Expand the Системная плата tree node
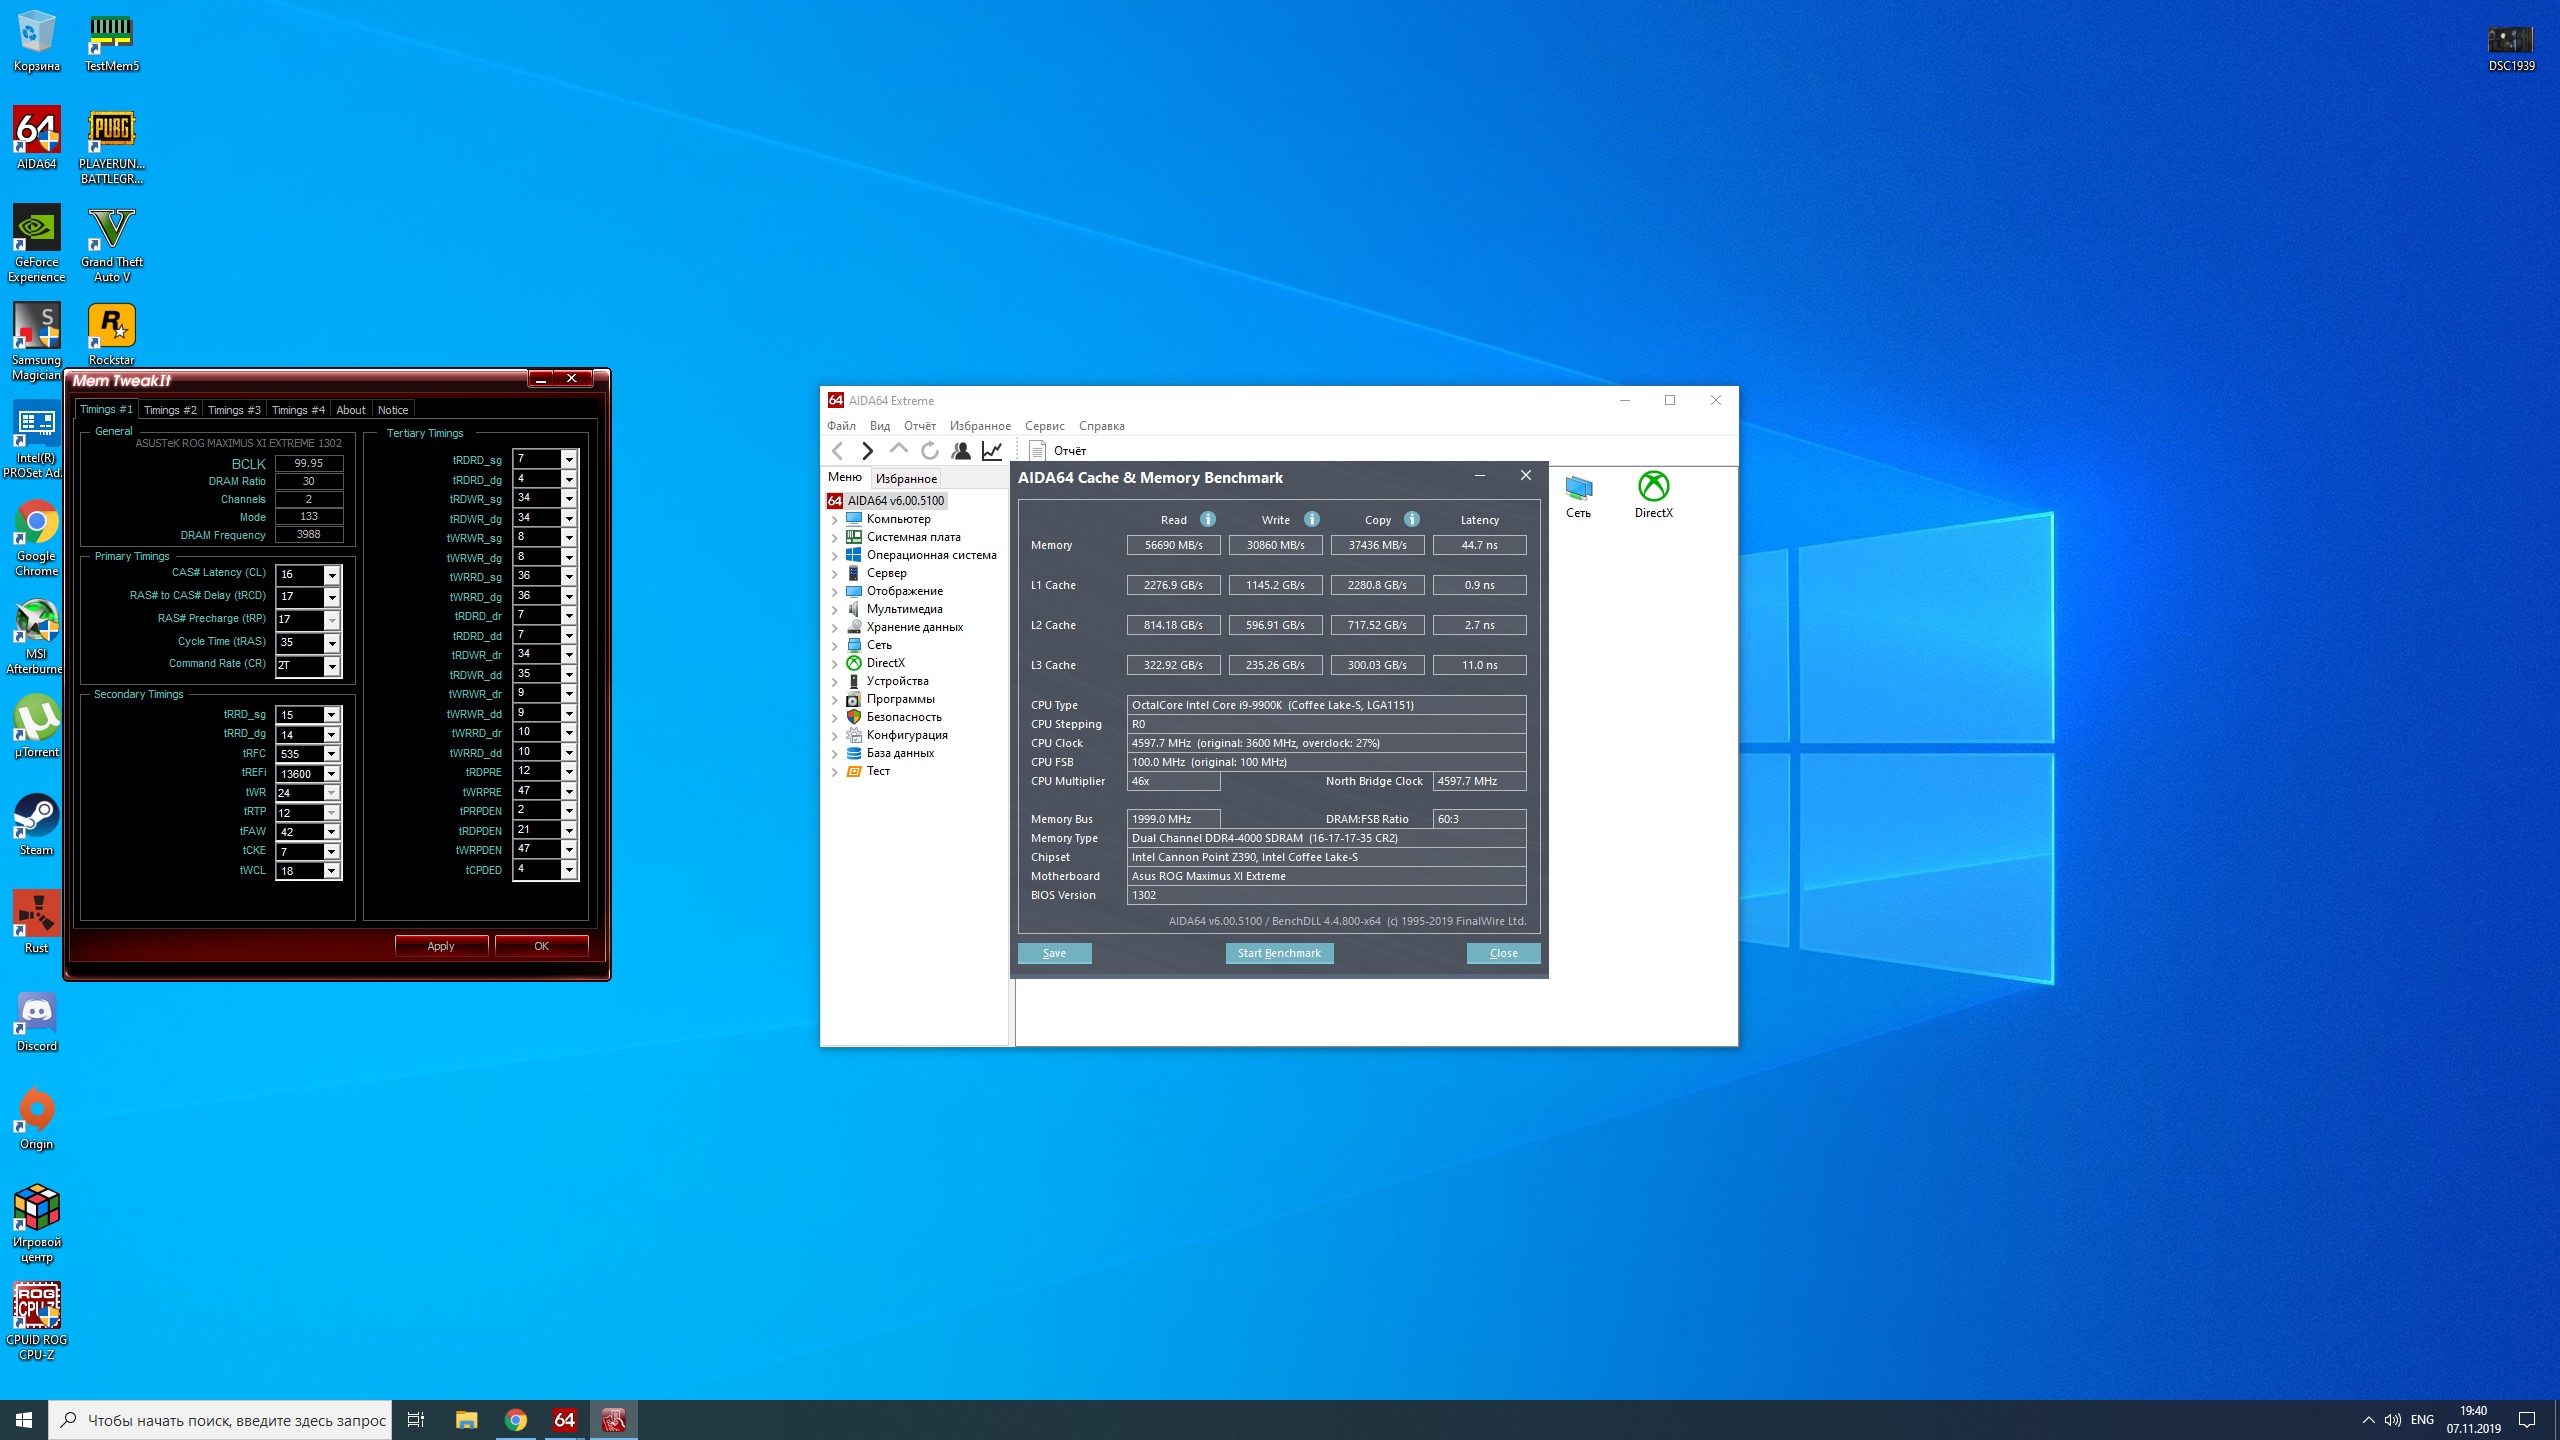Image resolution: width=2560 pixels, height=1440 pixels. (835, 538)
